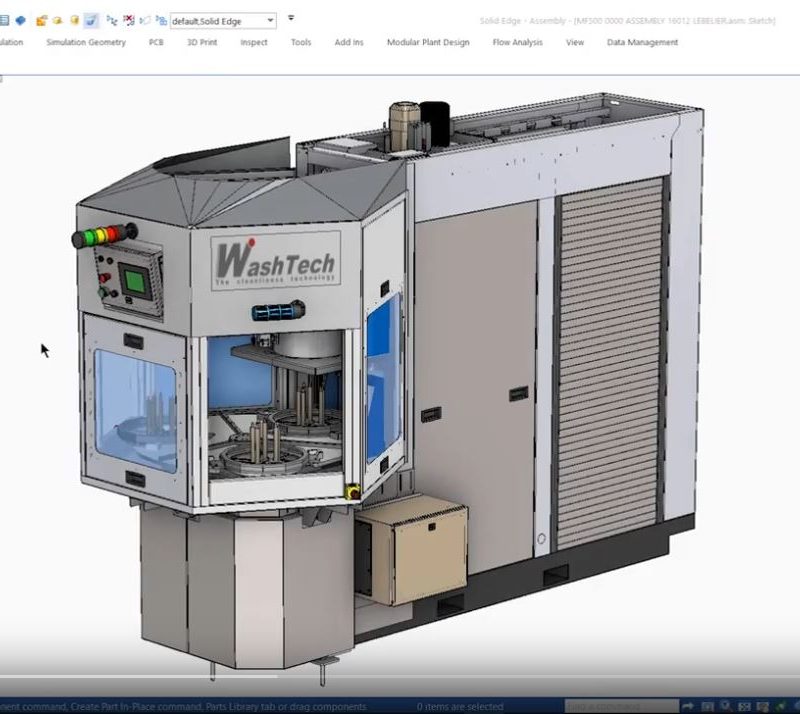The width and height of the screenshot is (800, 714).
Task: Select the beige electrical box on the model
Action: (411, 550)
